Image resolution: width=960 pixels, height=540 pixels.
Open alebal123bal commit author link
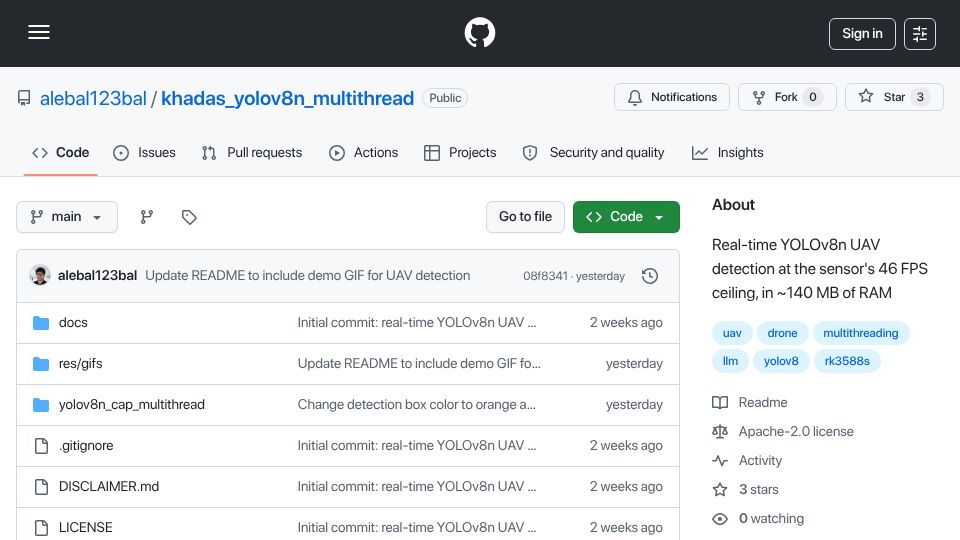97,276
